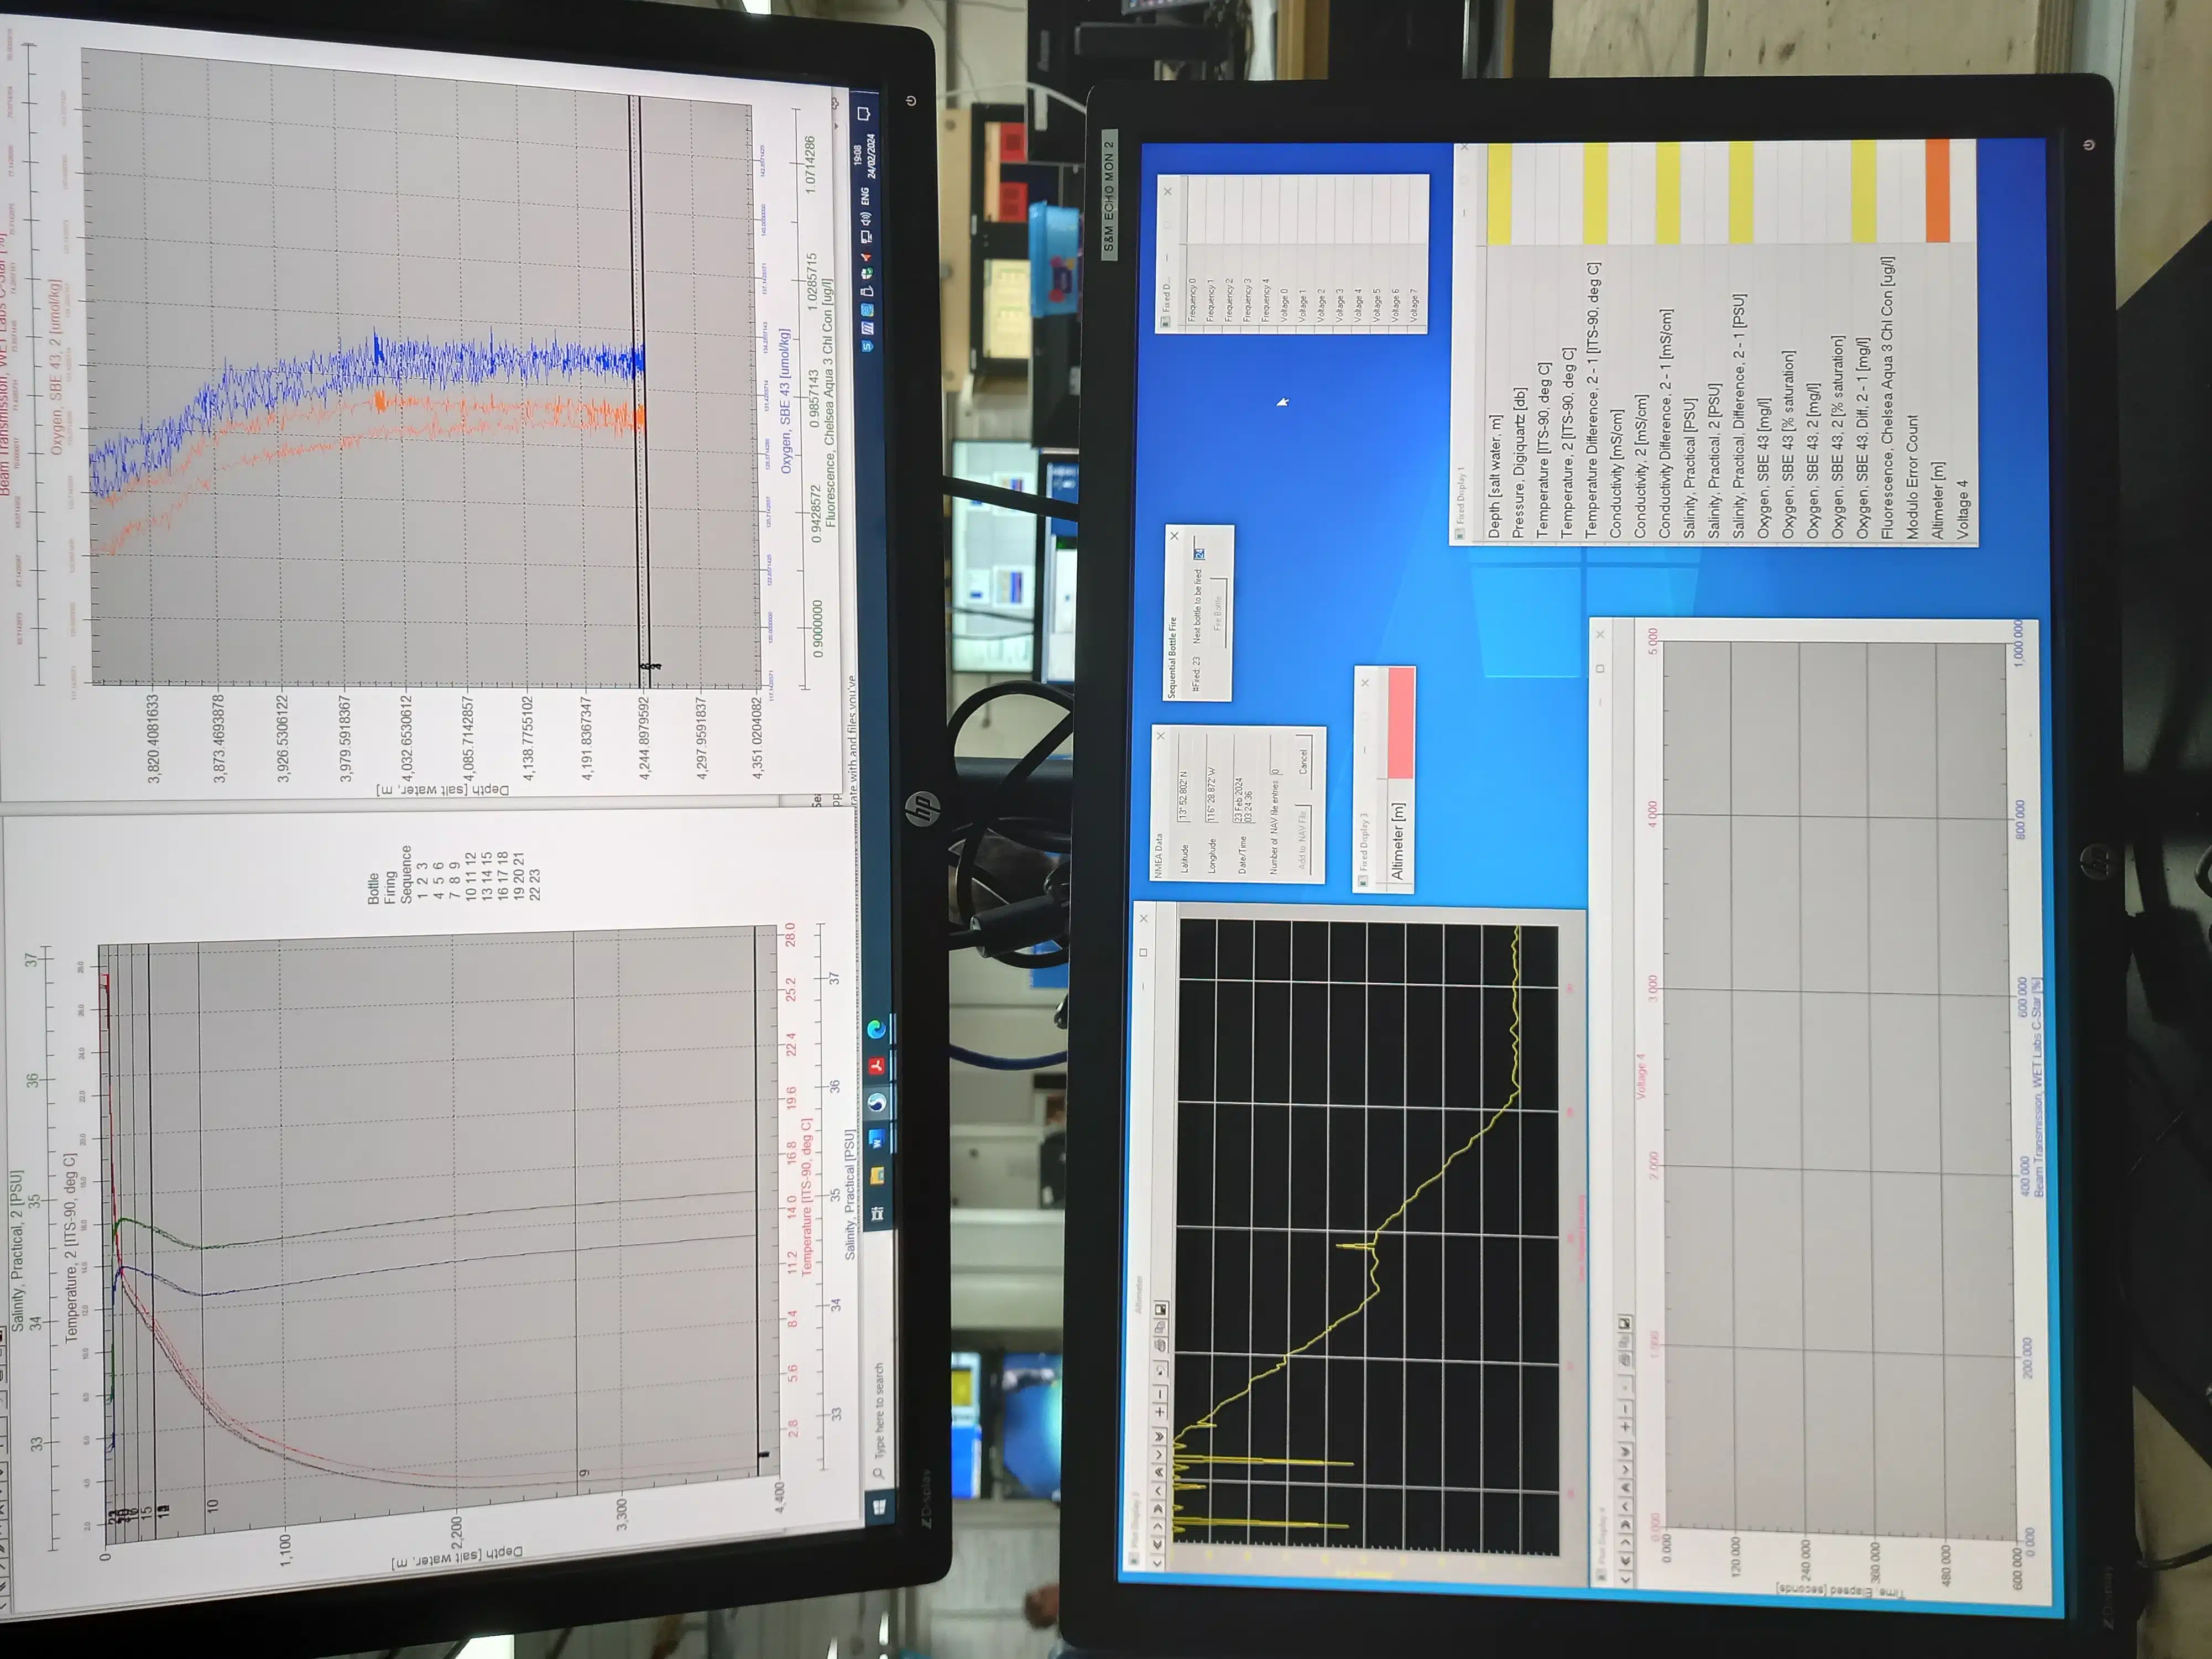Open the volume control in system tray
Image resolution: width=2212 pixels, height=1659 pixels.
[x=866, y=218]
